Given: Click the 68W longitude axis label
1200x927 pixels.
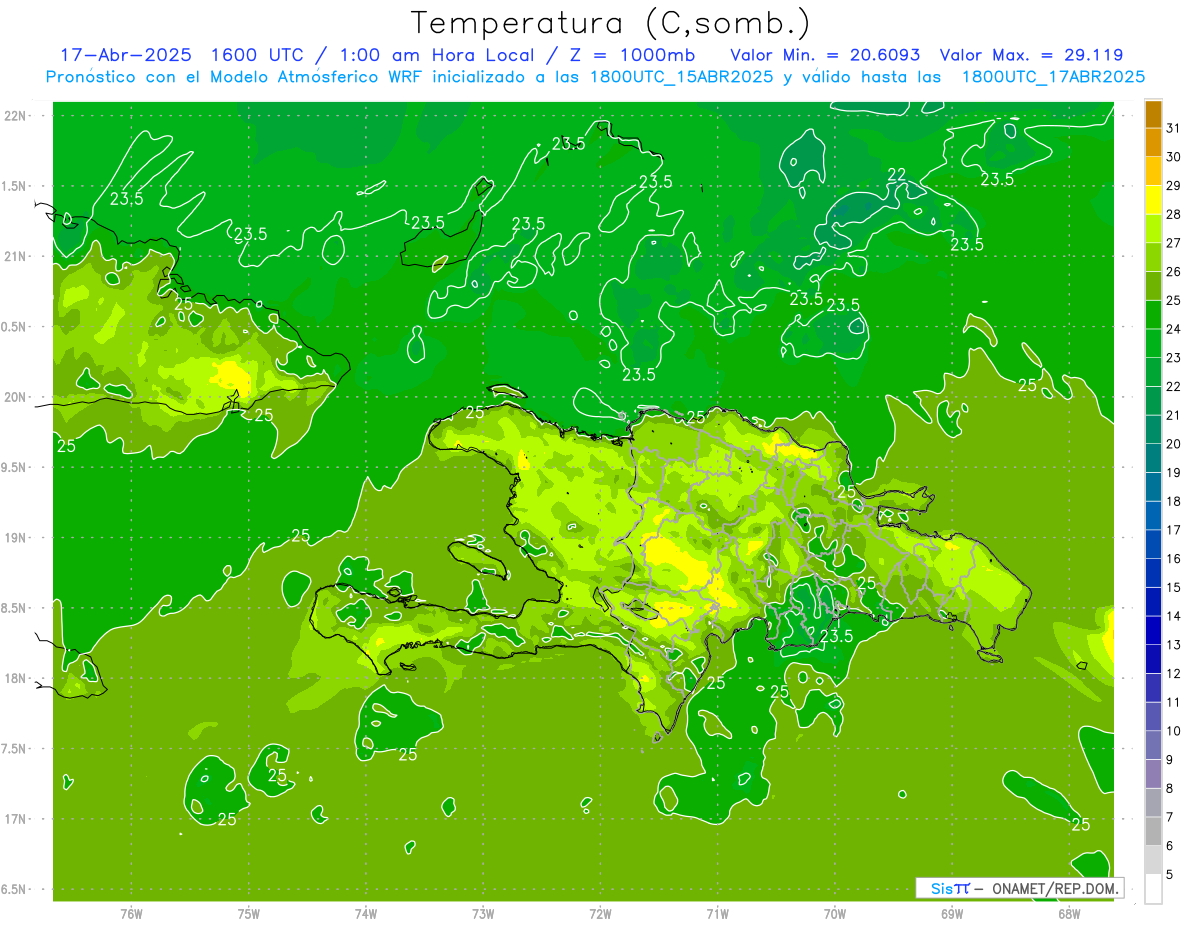Looking at the screenshot, I should (1069, 914).
